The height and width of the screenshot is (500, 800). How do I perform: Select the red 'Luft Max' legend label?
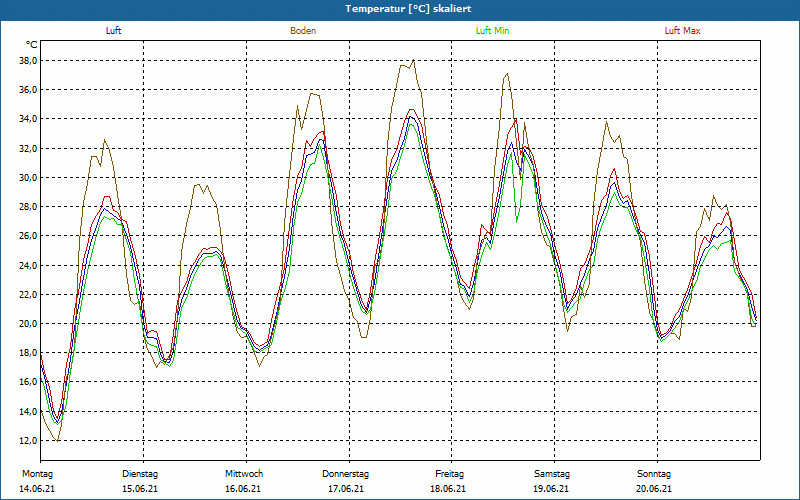[682, 31]
